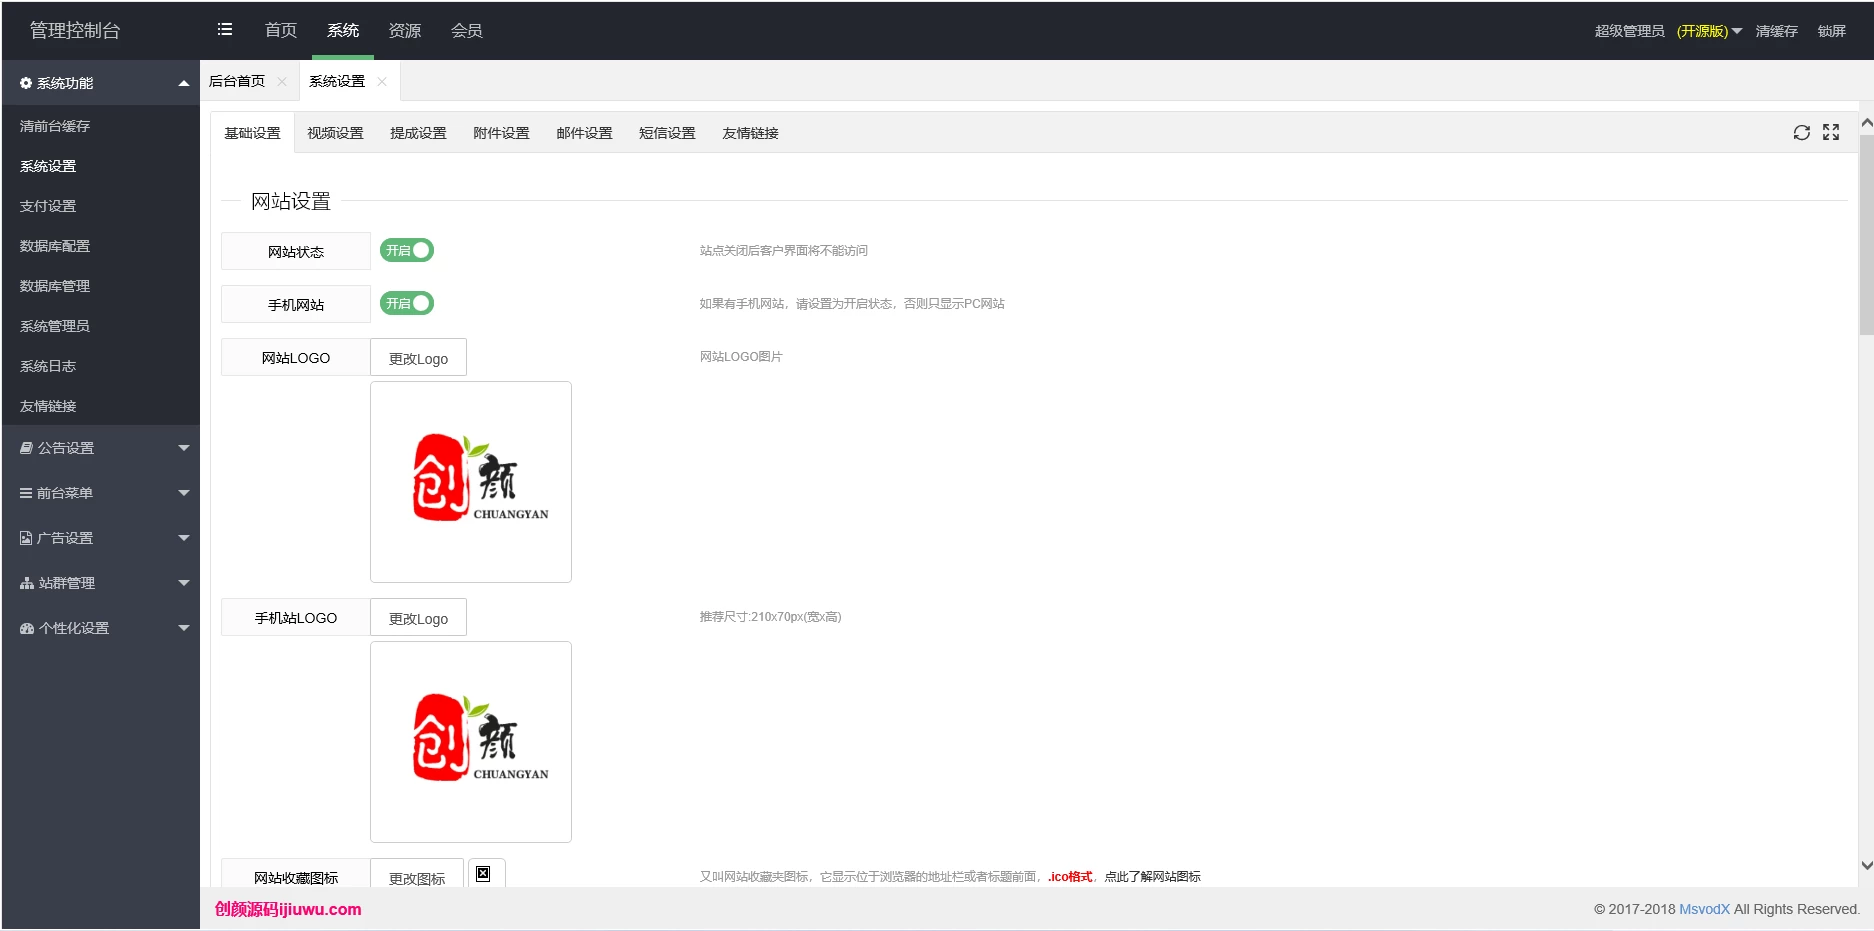Open the MsvodX footer link

(x=1704, y=909)
